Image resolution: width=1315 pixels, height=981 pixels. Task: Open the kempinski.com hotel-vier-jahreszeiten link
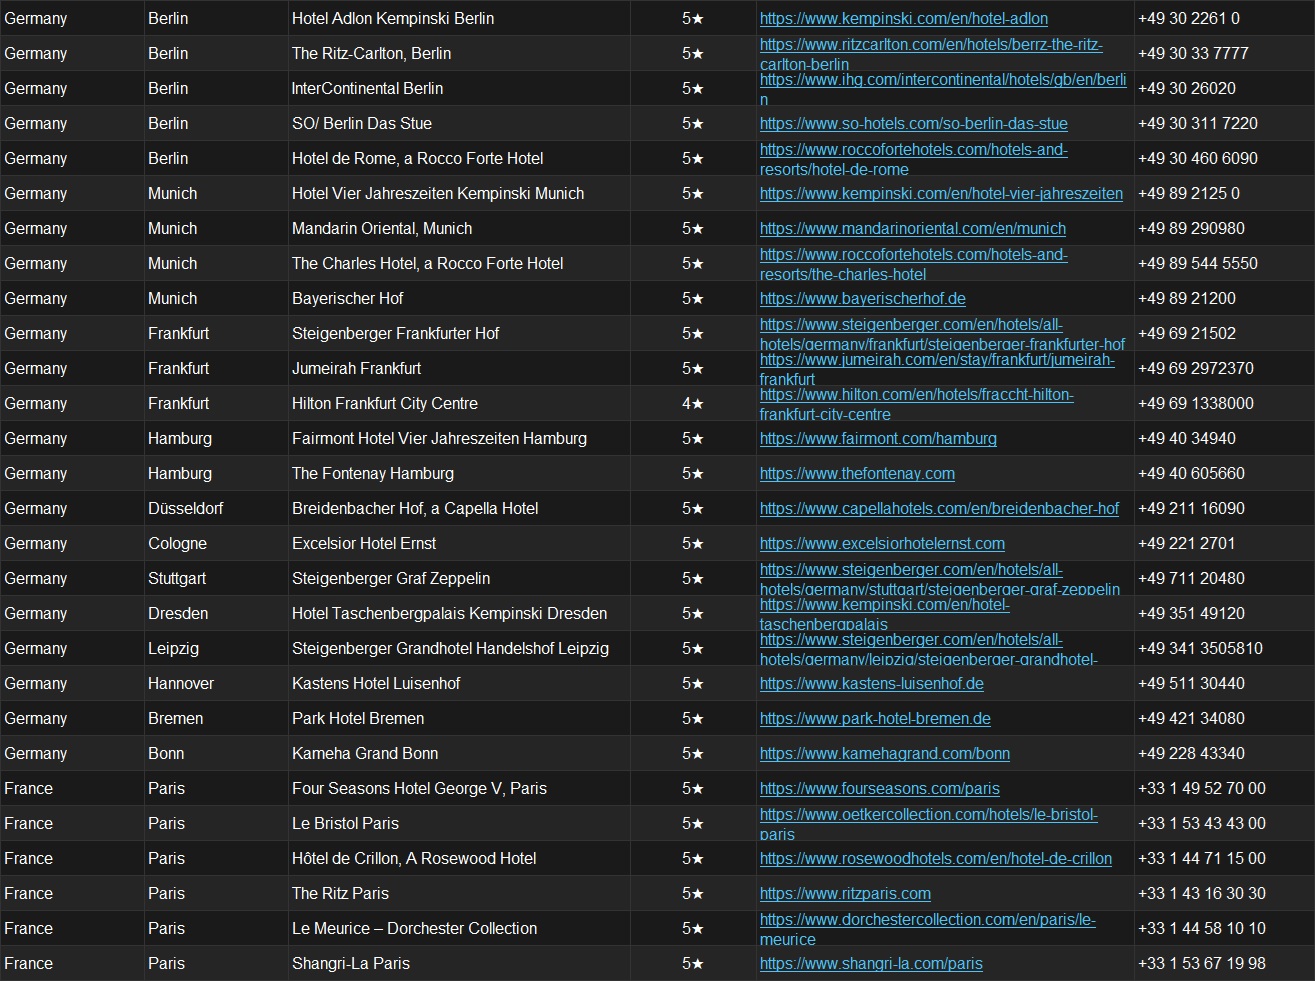941,193
